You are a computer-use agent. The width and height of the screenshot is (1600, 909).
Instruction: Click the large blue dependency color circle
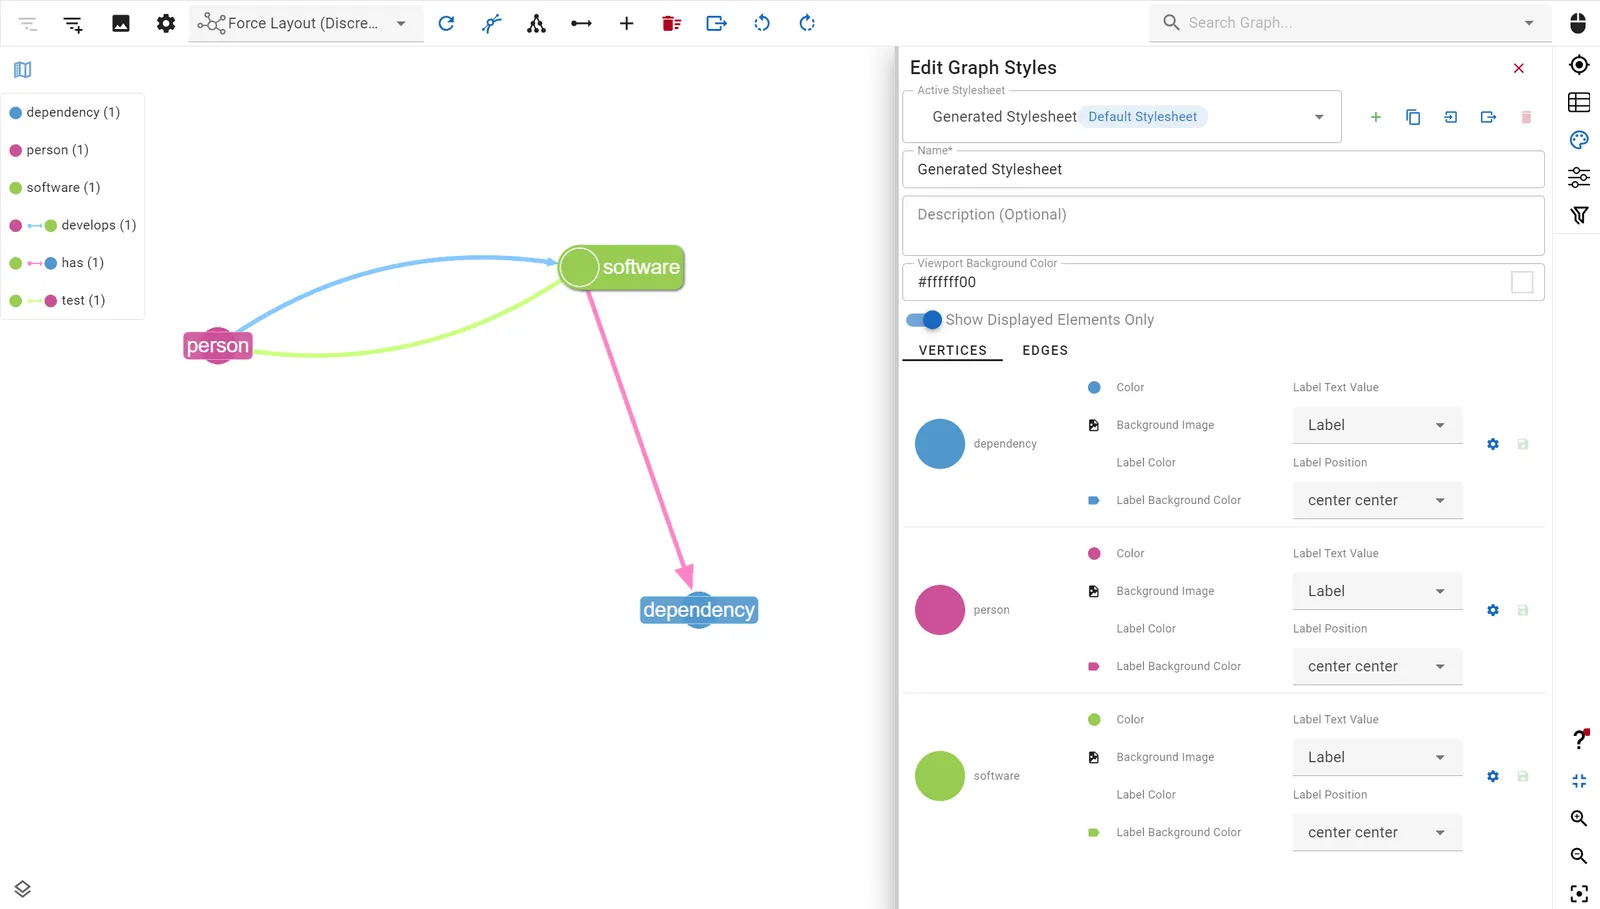pyautogui.click(x=940, y=444)
